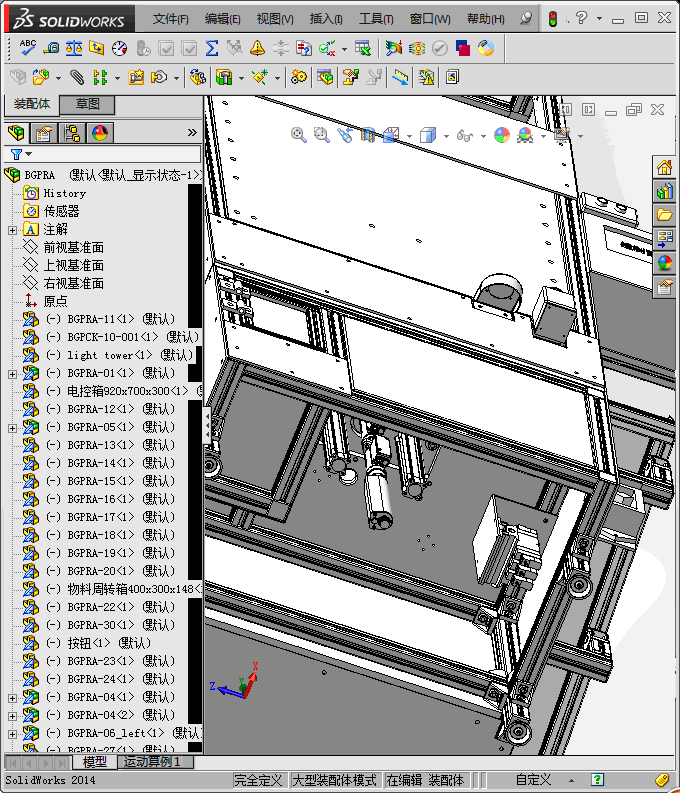Open the Hide/Show Items dropdown arrow

[483, 136]
